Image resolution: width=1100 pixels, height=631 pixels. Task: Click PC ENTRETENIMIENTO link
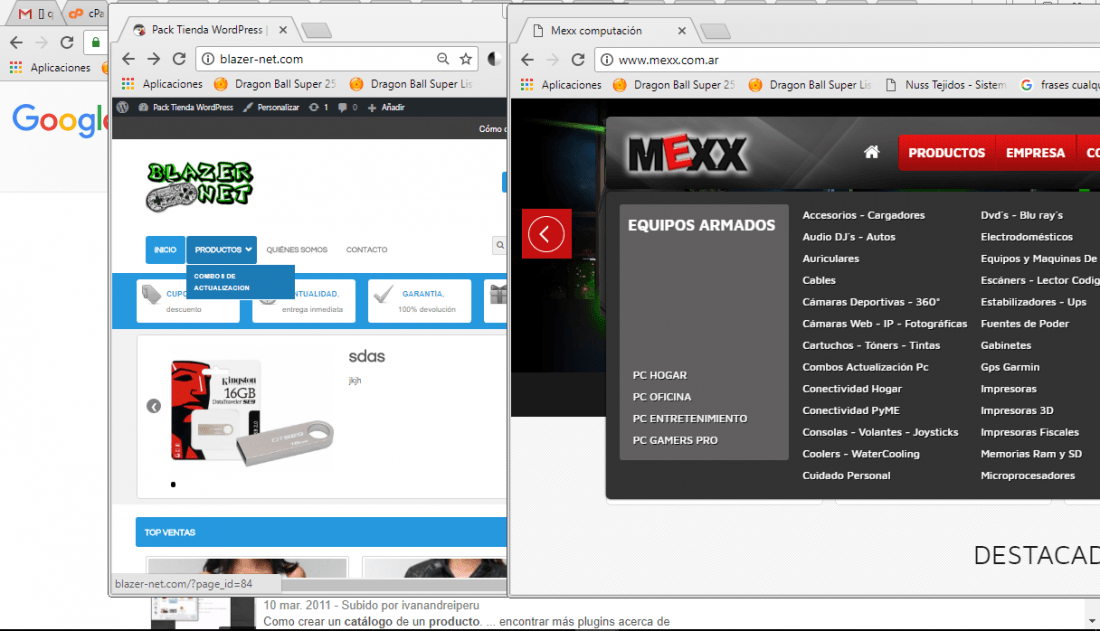[x=690, y=419]
